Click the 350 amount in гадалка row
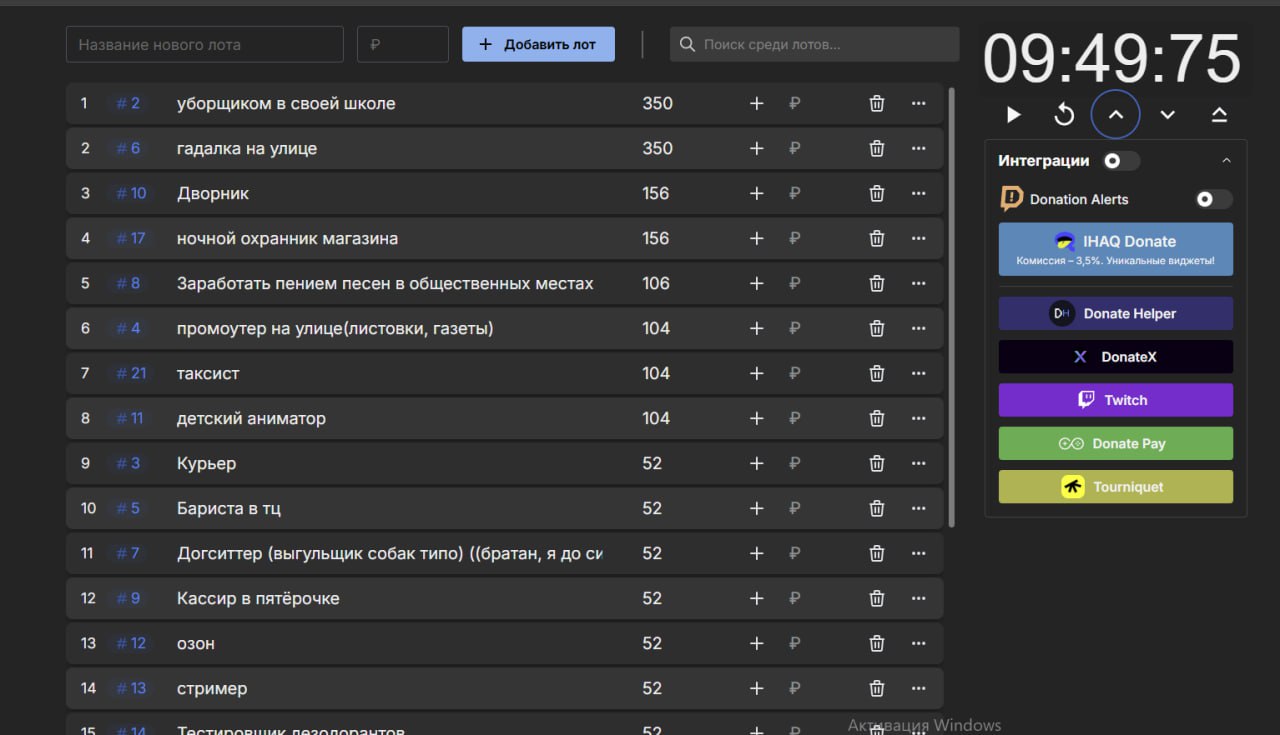 click(x=657, y=148)
